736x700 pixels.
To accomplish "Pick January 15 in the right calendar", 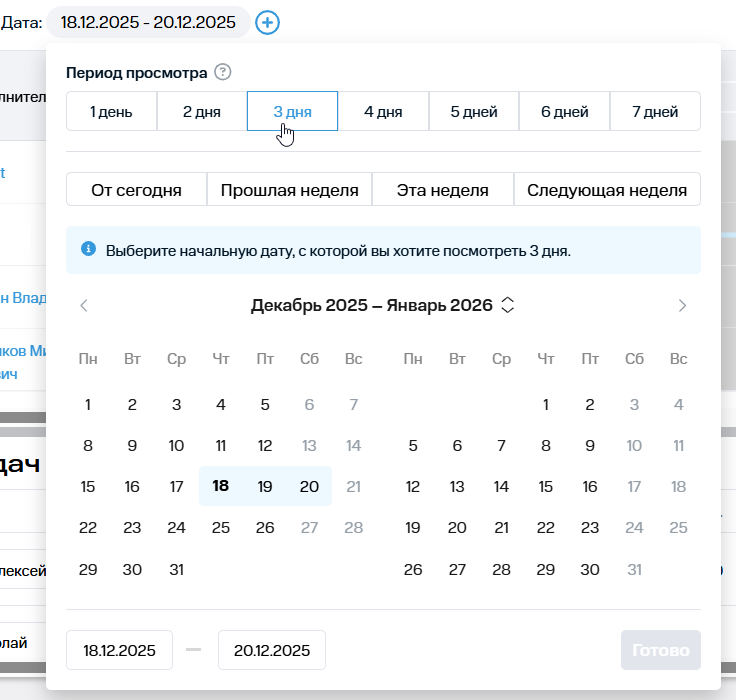I will [545, 486].
